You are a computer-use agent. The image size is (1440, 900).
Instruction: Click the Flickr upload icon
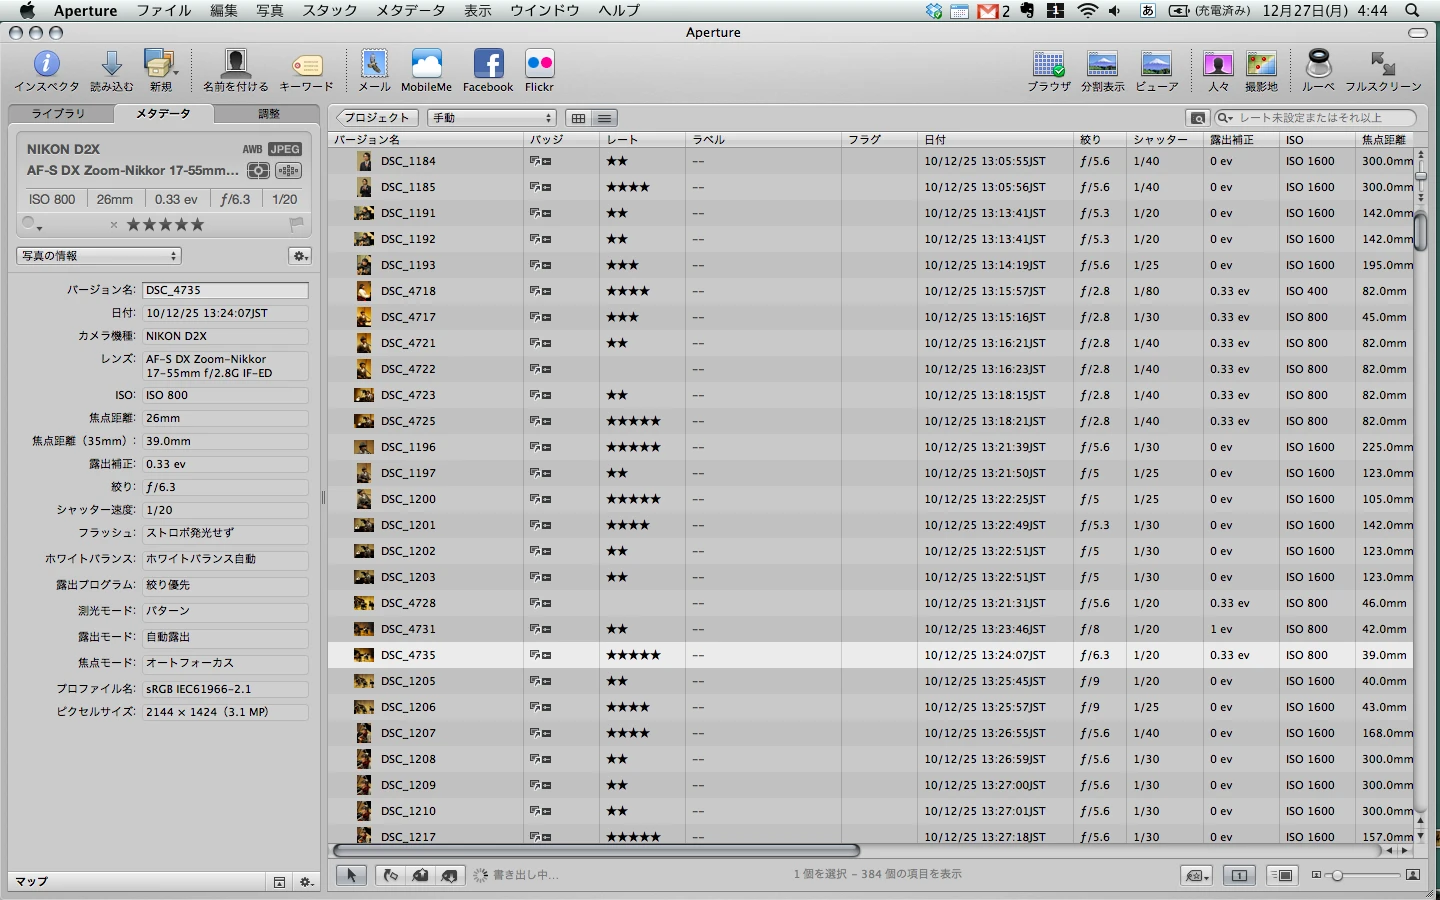point(539,65)
